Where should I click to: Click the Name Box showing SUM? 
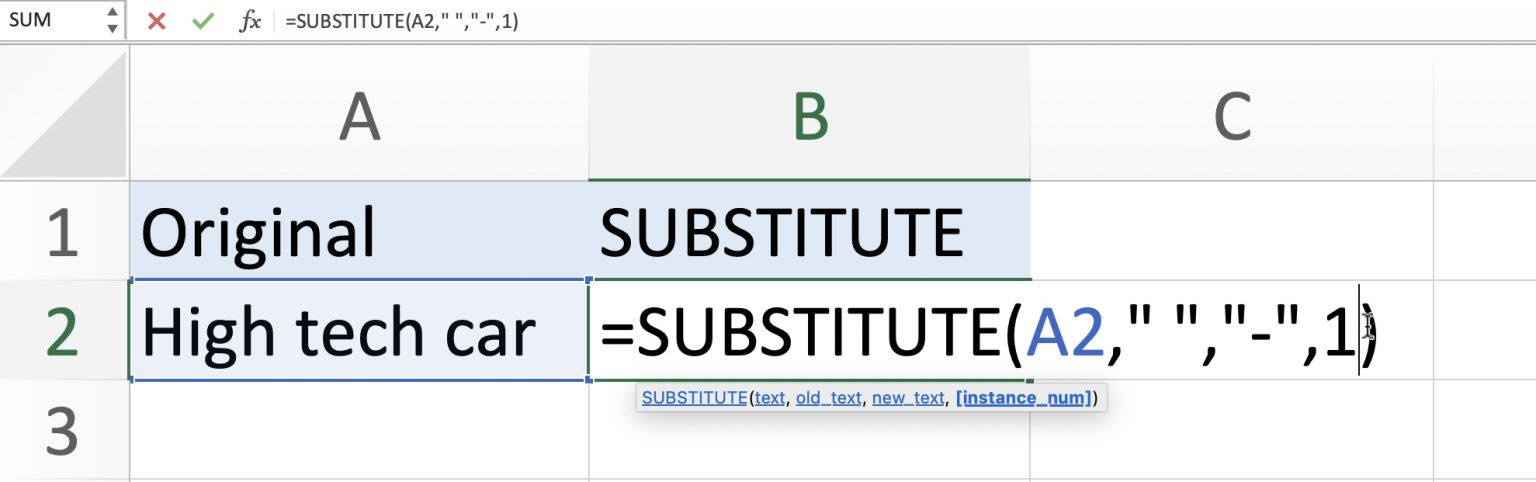(50, 21)
